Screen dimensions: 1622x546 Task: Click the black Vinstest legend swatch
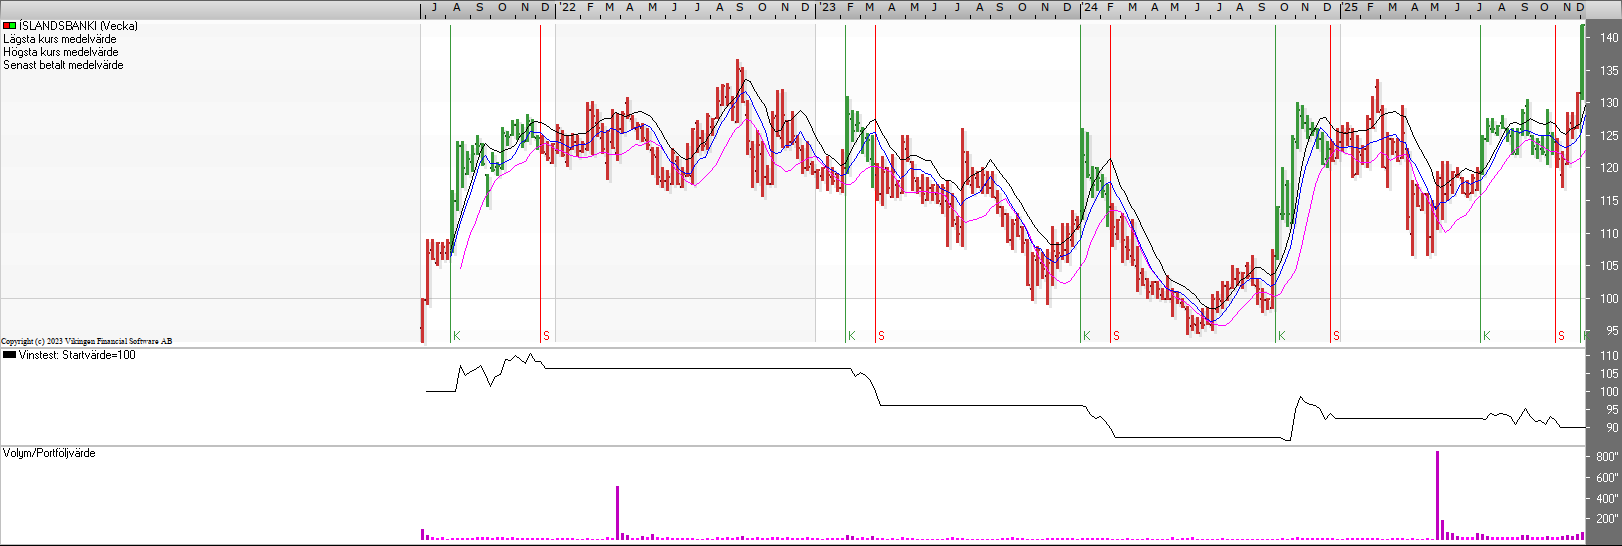tap(9, 355)
